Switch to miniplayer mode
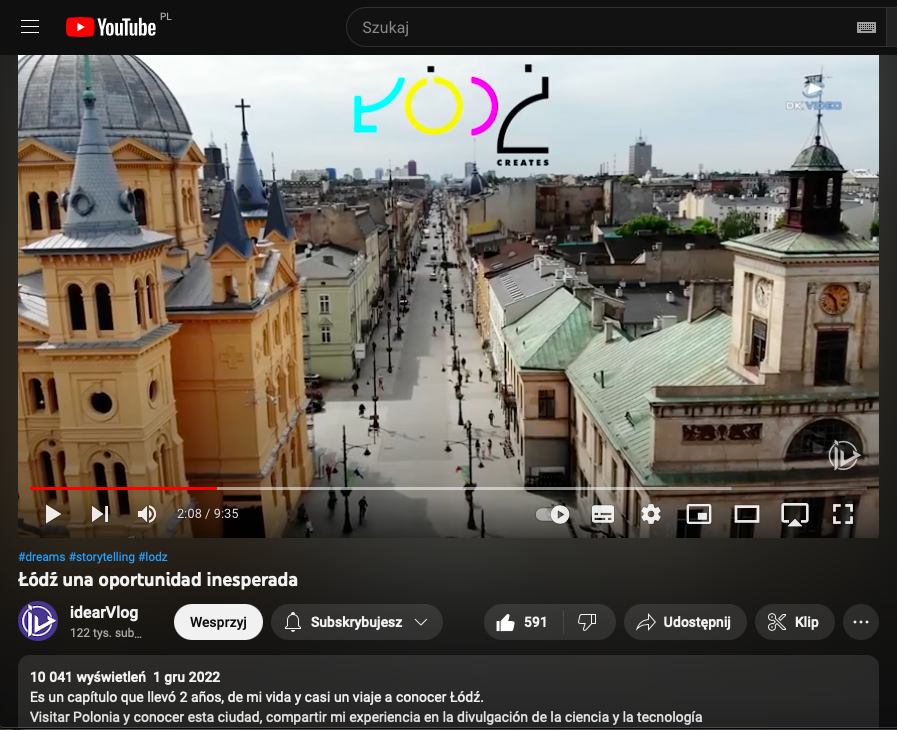This screenshot has height=730, width=897. click(x=698, y=514)
